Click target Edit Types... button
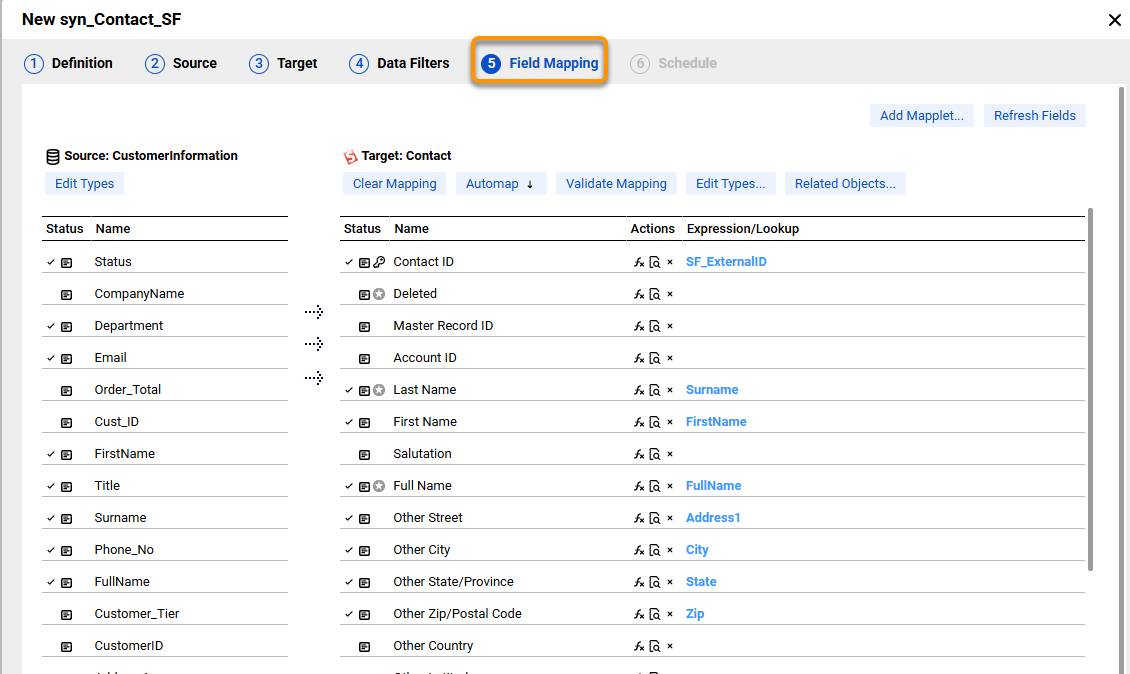Viewport: 1130px width, 674px height. 730,184
